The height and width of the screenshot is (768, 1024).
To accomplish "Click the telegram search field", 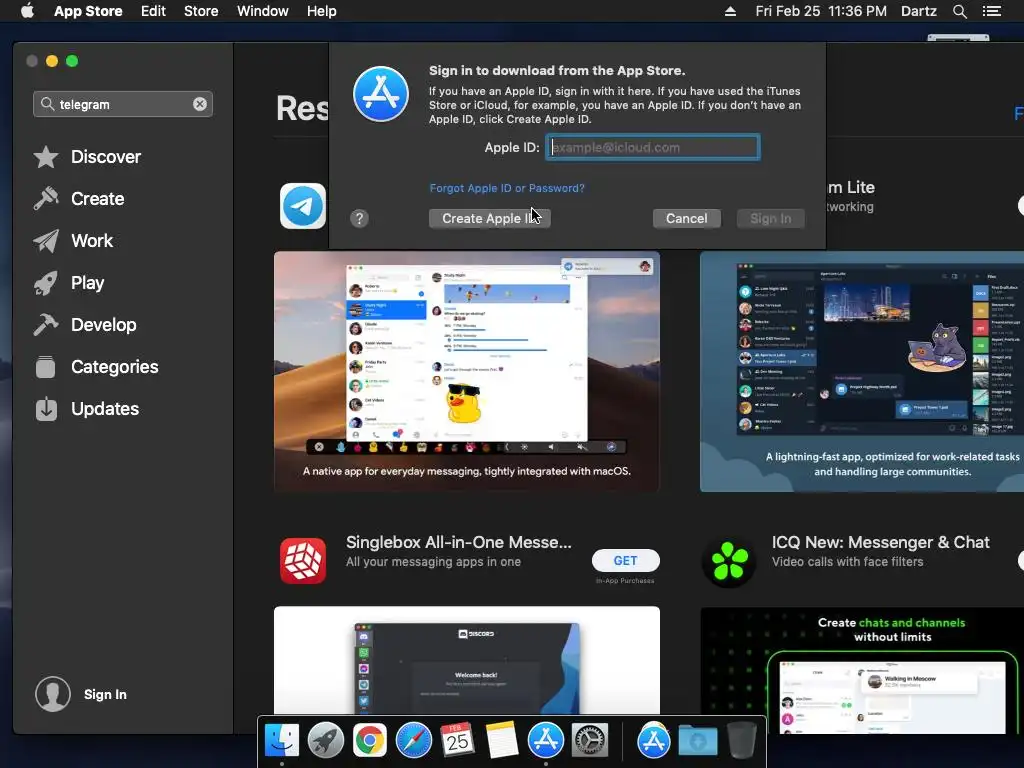I will [x=123, y=104].
